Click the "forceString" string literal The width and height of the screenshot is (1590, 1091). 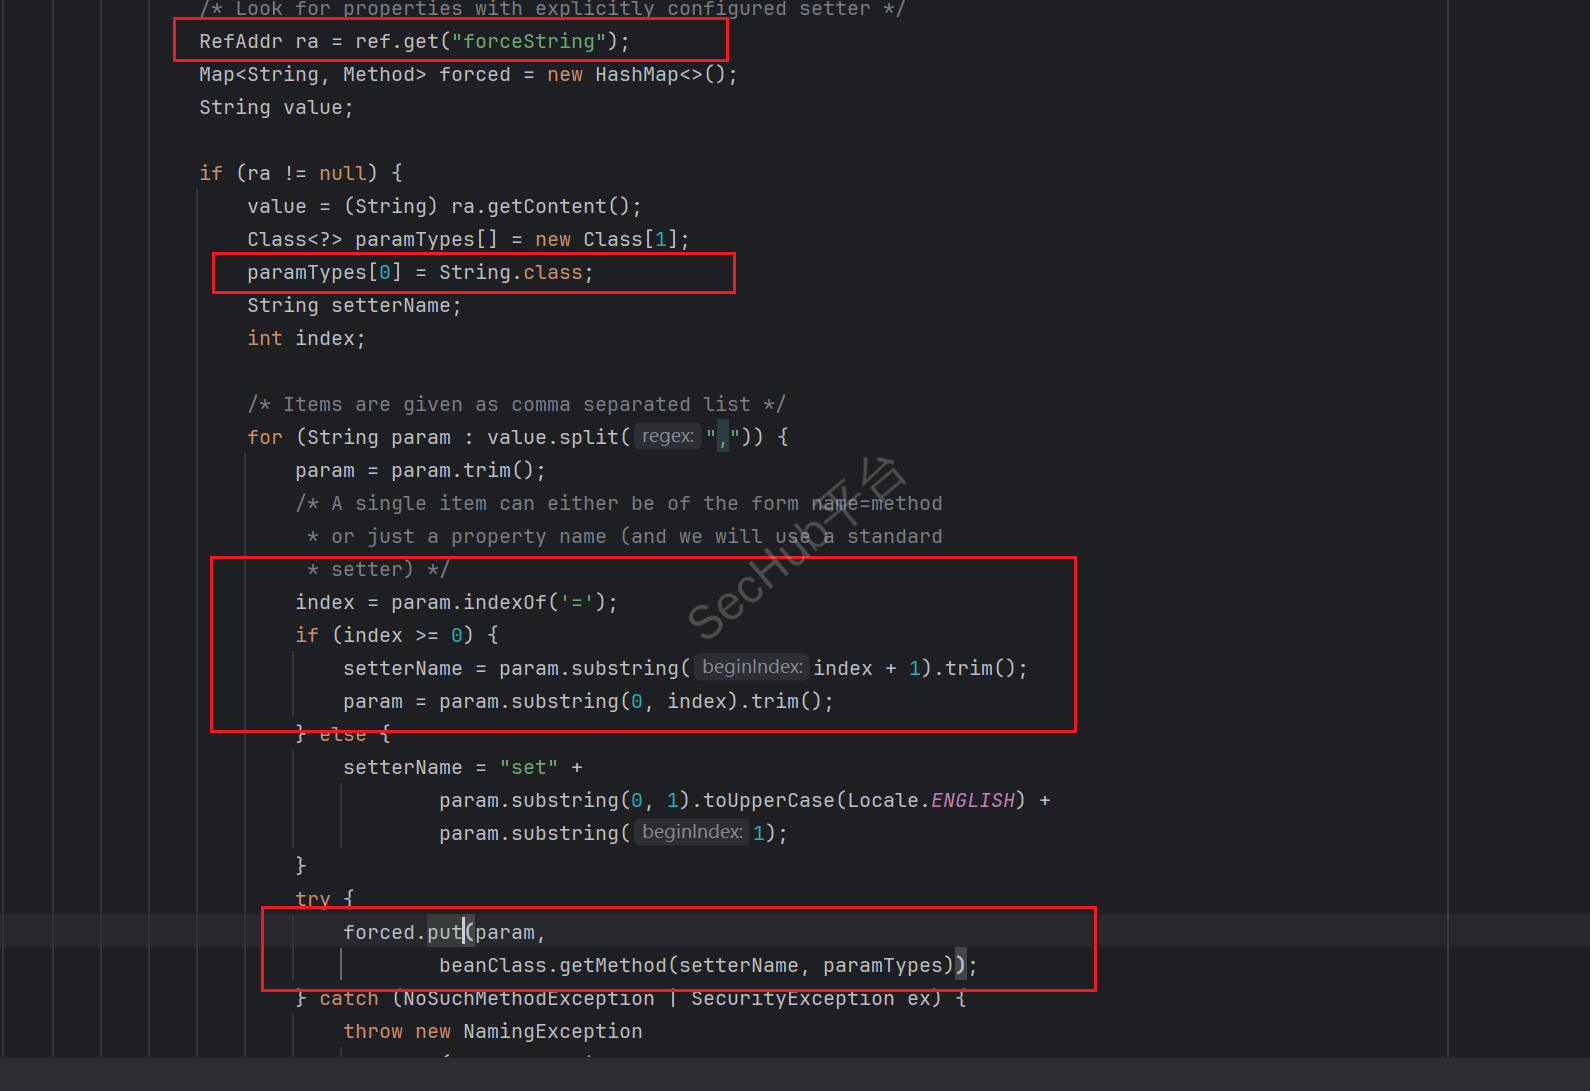529,41
